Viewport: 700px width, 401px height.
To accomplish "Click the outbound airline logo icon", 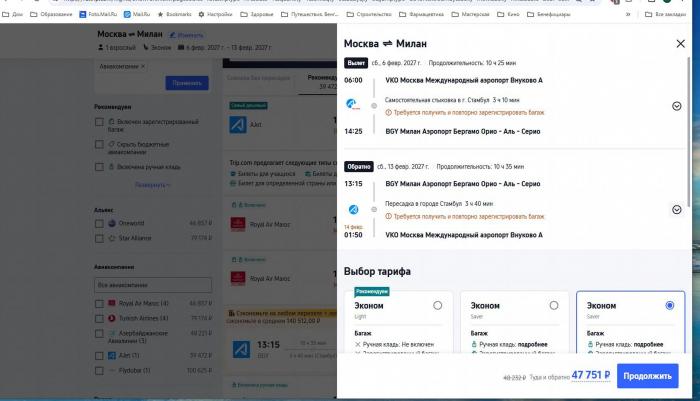I will pyautogui.click(x=352, y=104).
